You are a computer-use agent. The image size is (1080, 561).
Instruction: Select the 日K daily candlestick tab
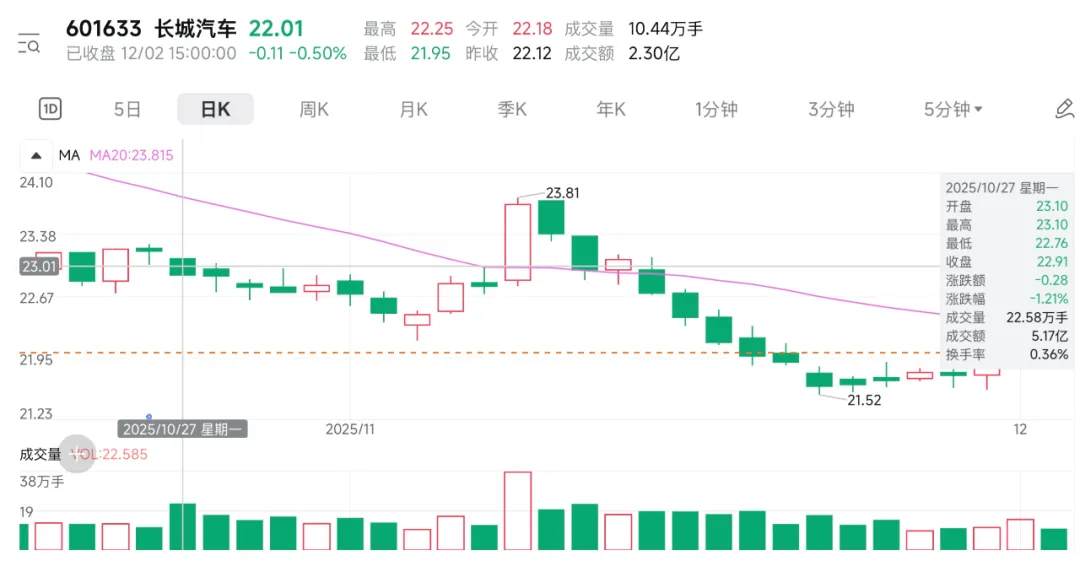[215, 109]
